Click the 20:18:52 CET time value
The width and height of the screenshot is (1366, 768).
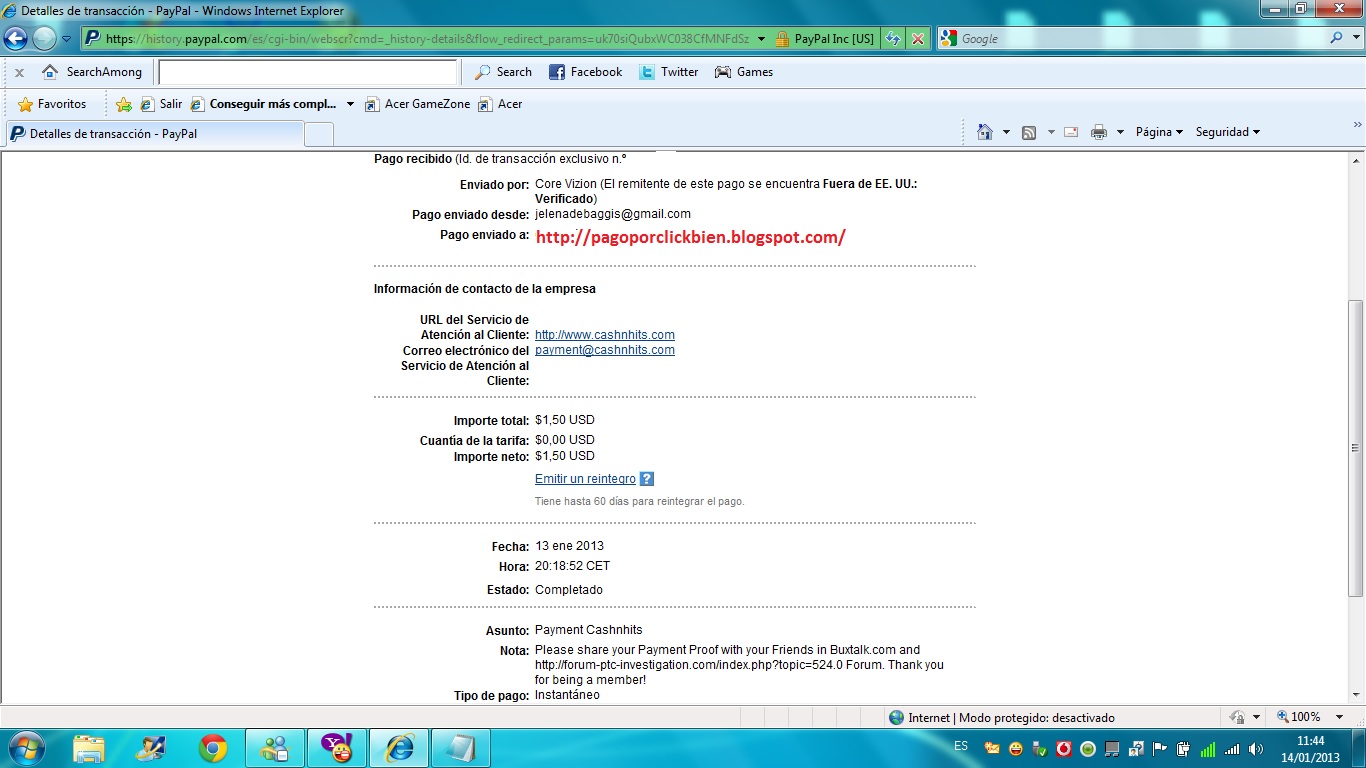tap(572, 566)
